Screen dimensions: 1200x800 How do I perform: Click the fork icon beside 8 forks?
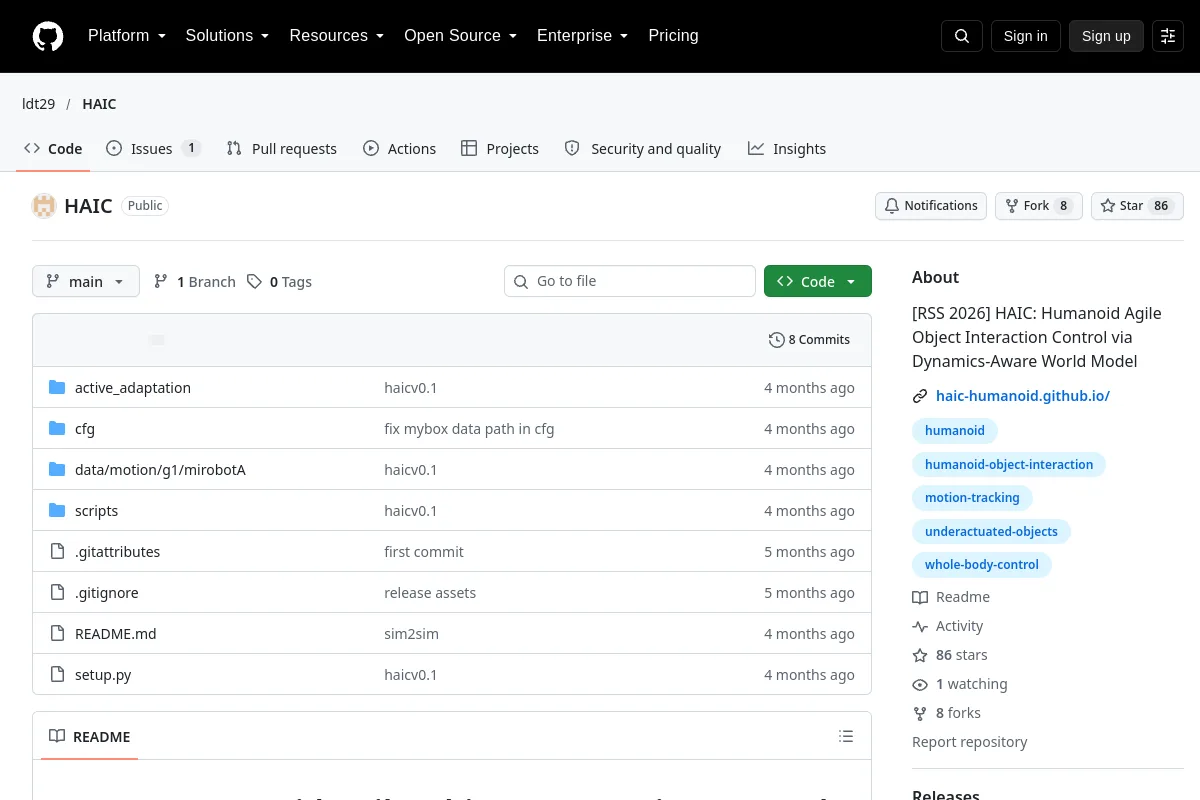coord(920,713)
